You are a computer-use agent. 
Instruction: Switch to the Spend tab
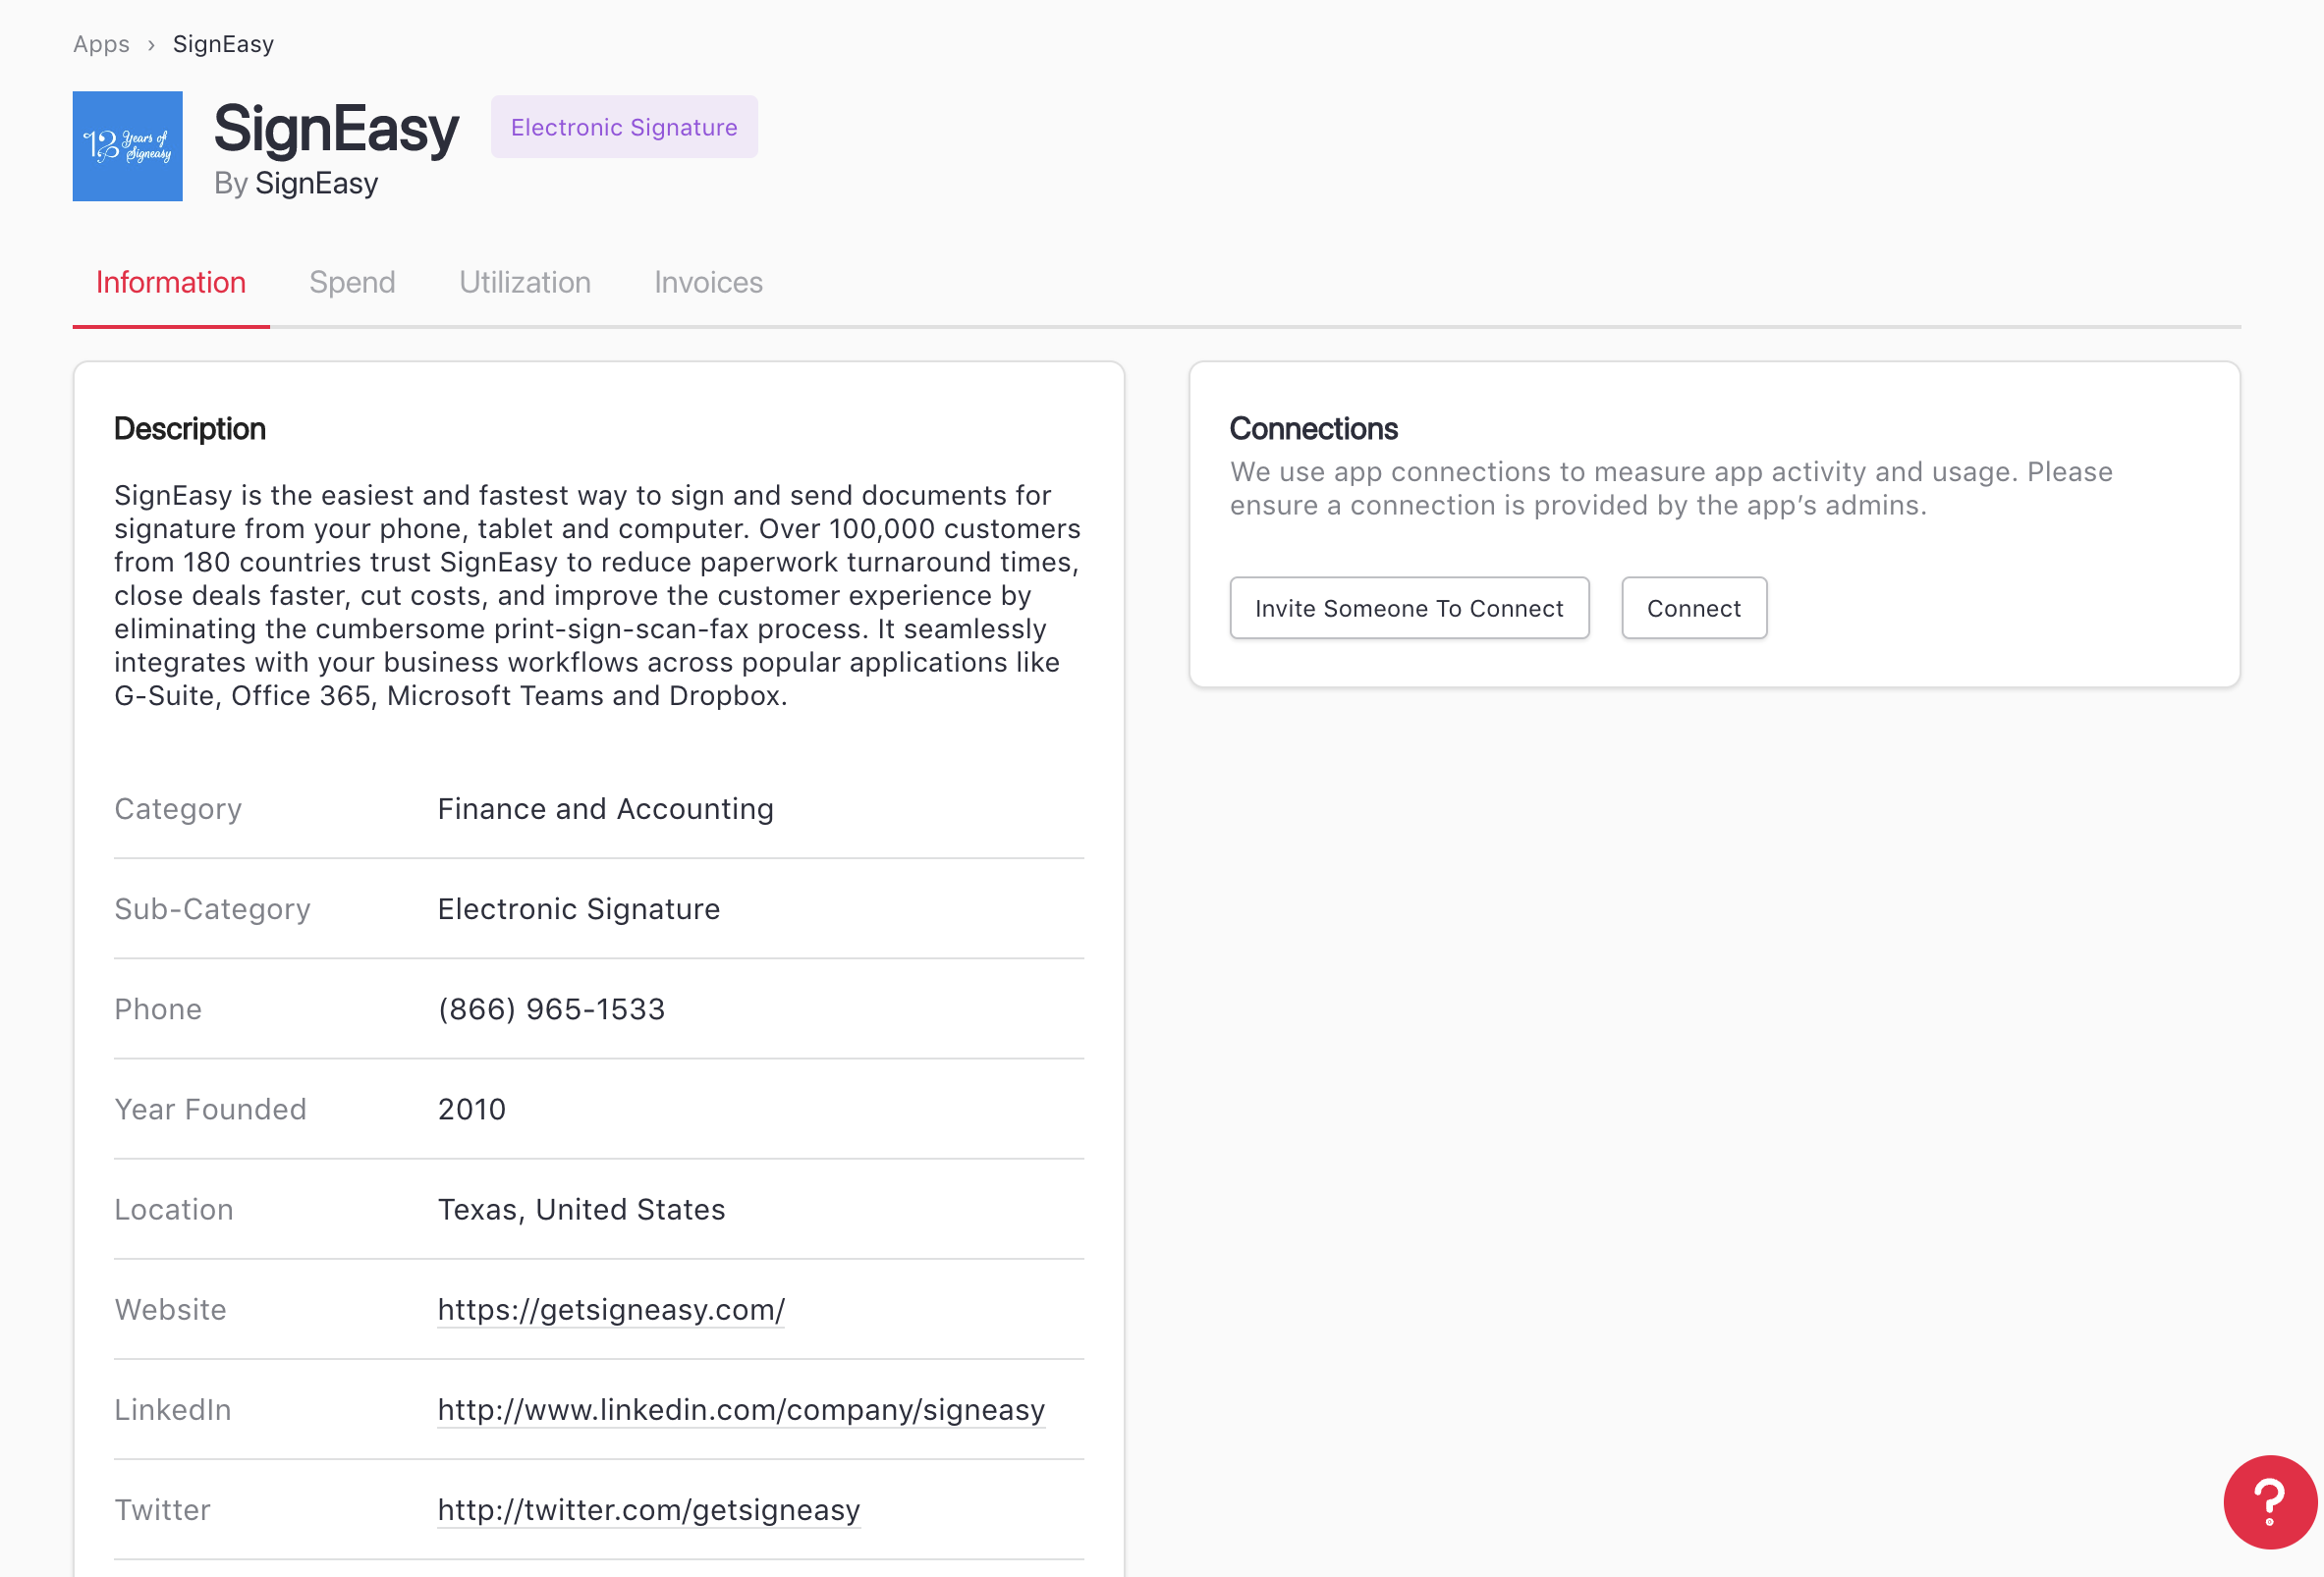click(x=352, y=282)
